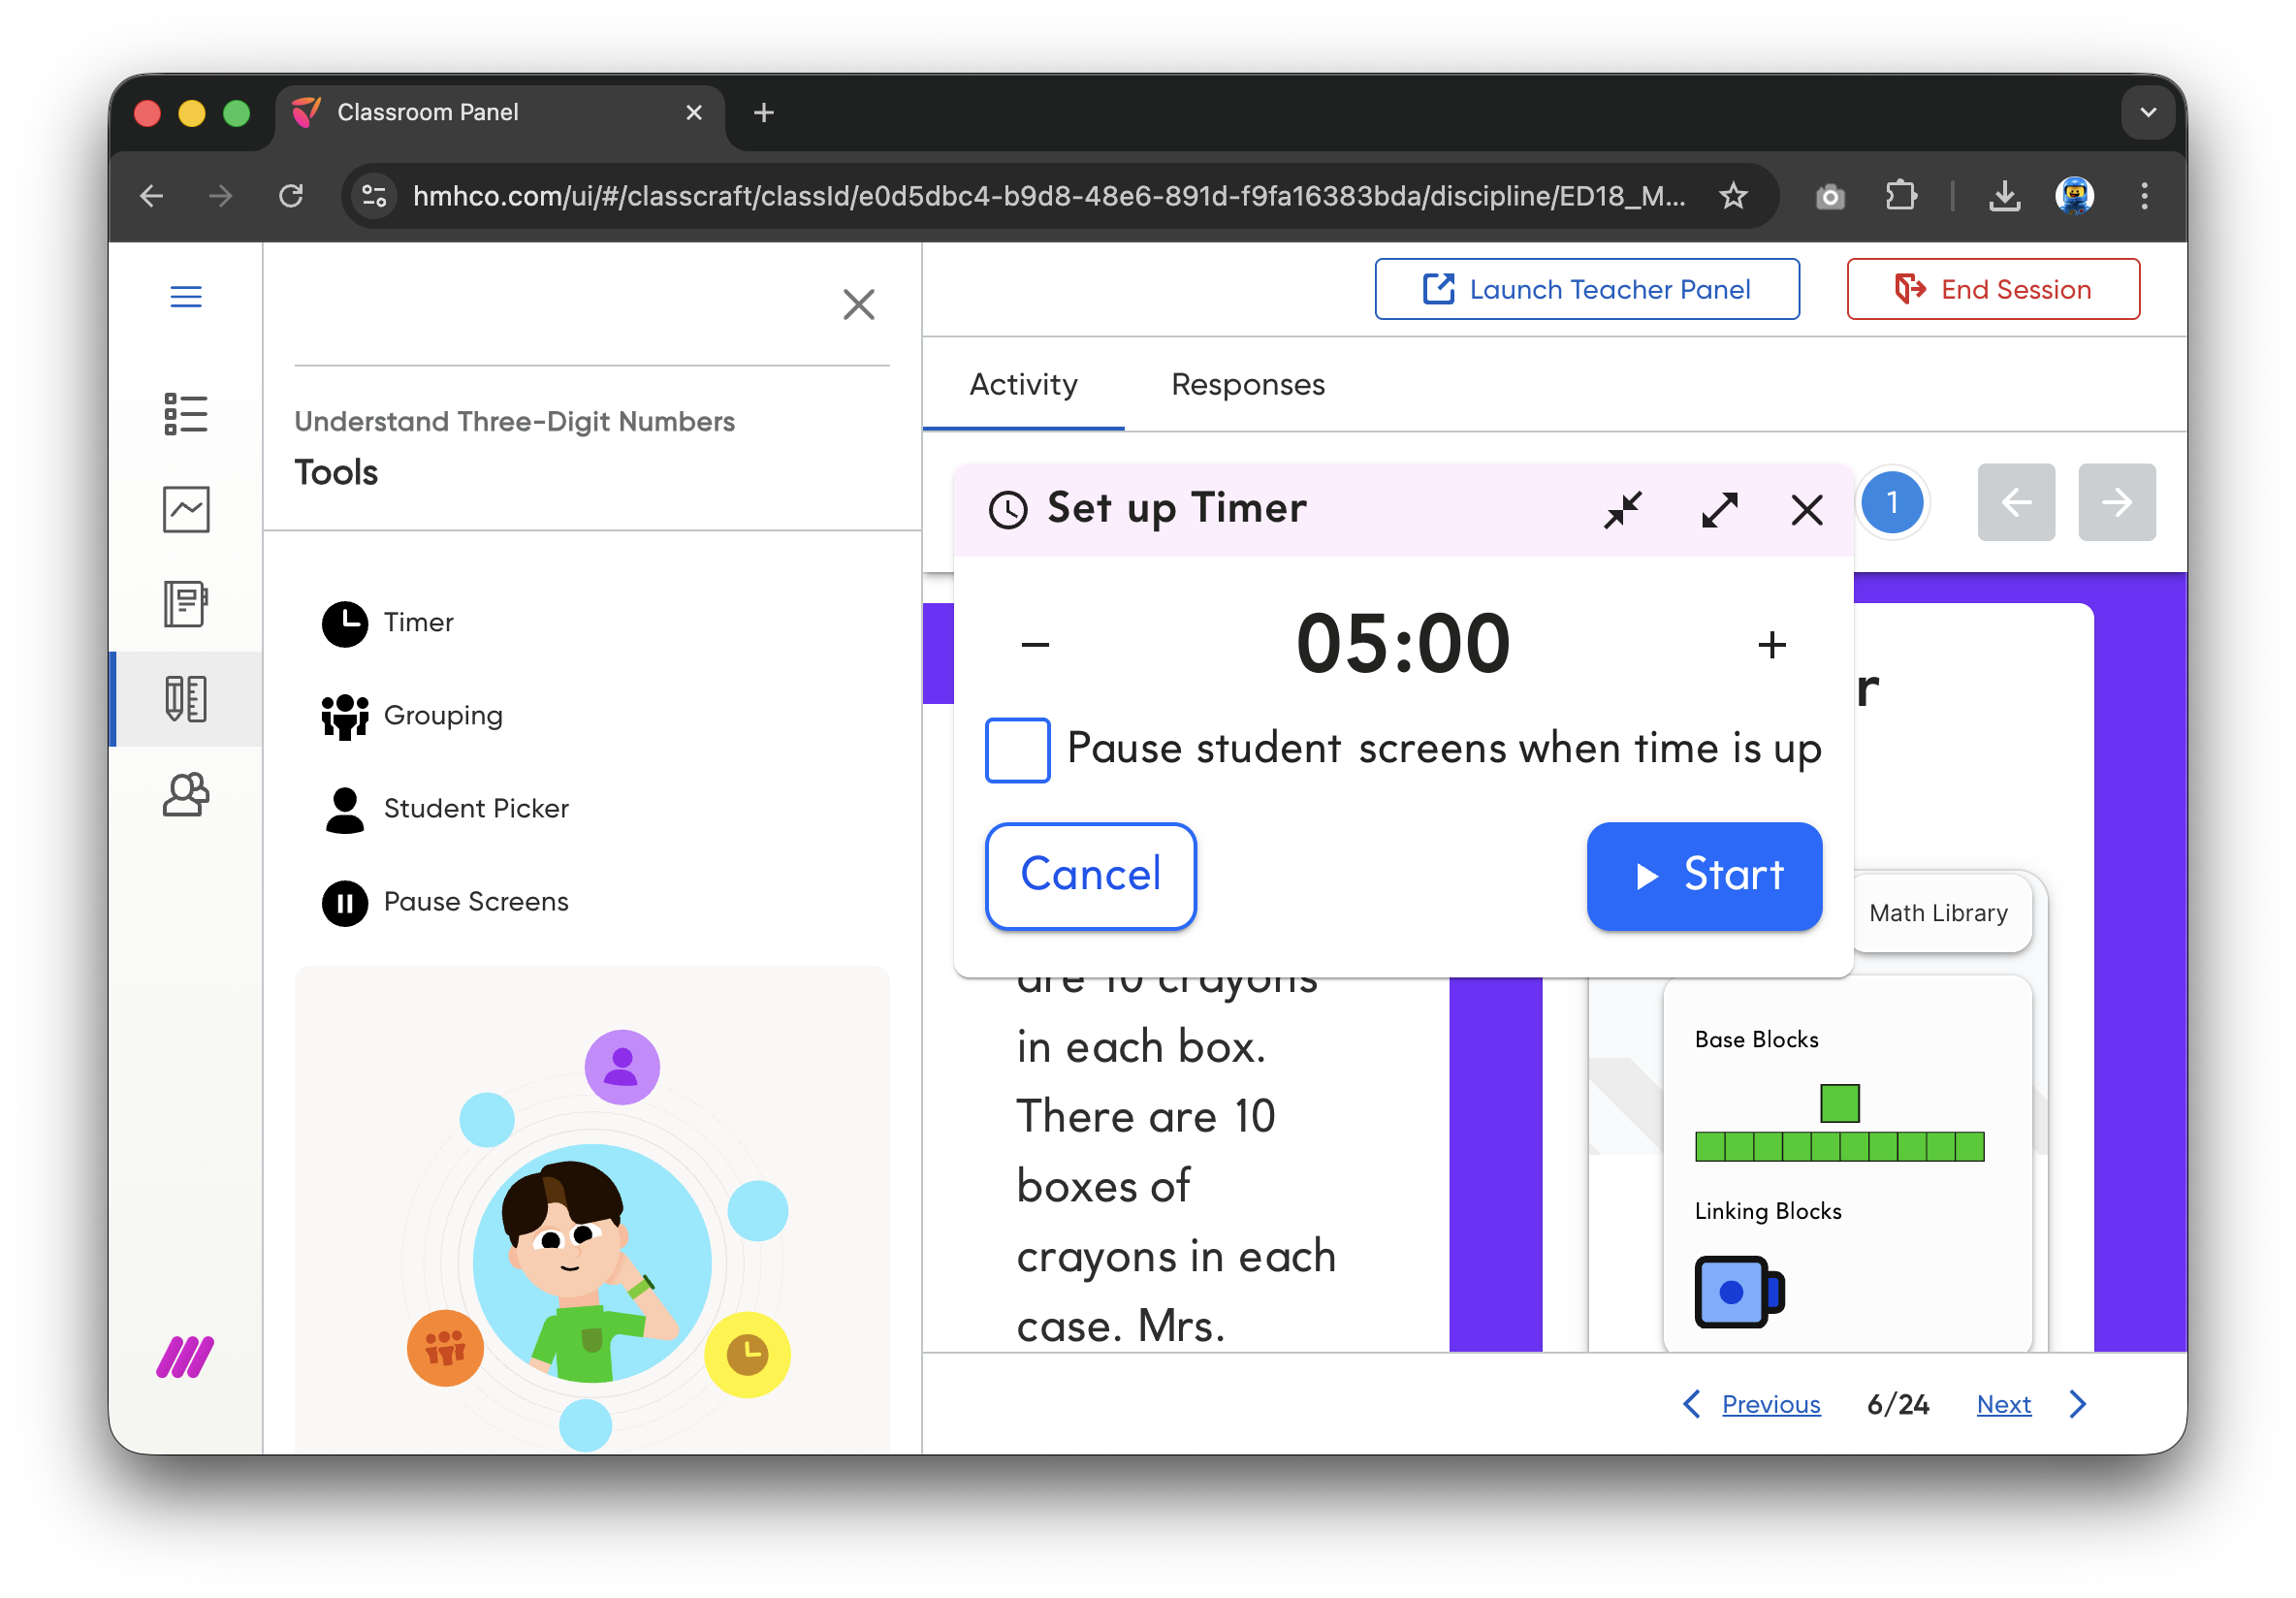Select the Activity tab
The height and width of the screenshot is (1598, 2296).
coord(1023,384)
